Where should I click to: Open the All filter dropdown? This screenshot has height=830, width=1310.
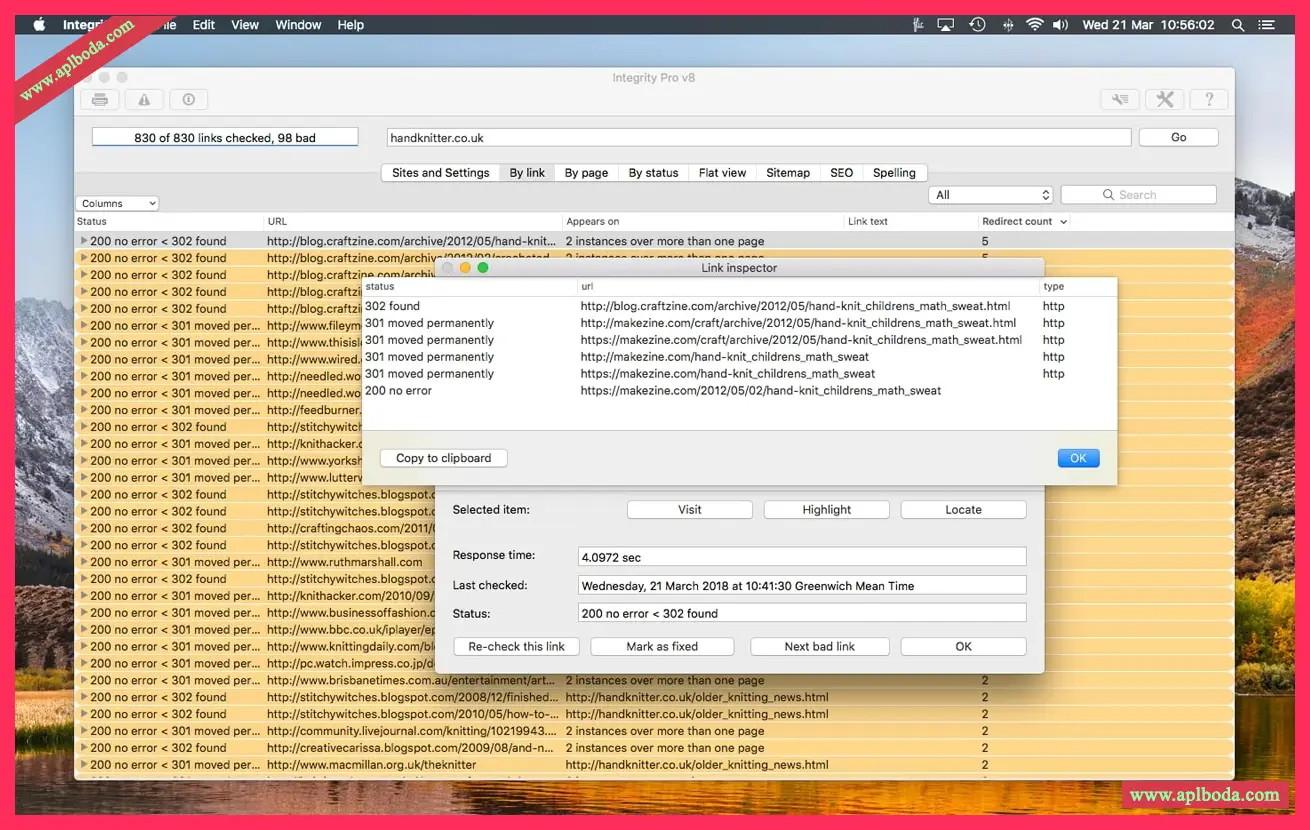coord(991,195)
